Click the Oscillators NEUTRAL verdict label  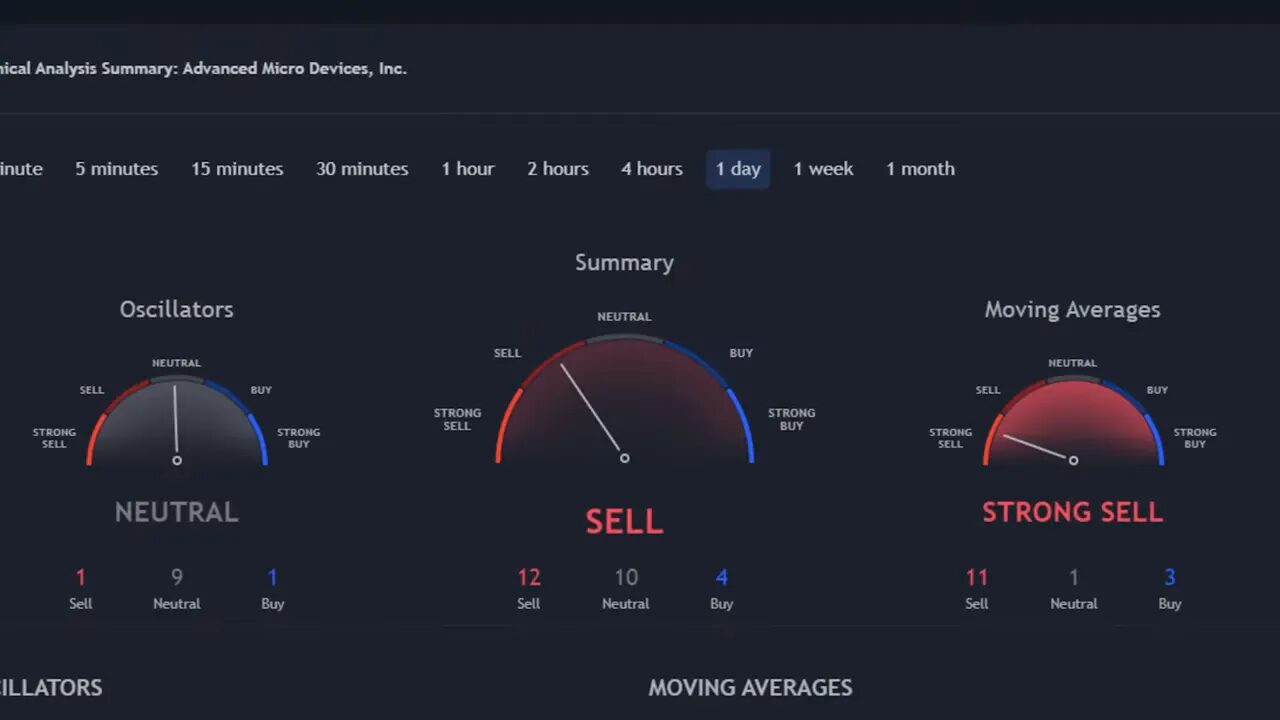(176, 511)
